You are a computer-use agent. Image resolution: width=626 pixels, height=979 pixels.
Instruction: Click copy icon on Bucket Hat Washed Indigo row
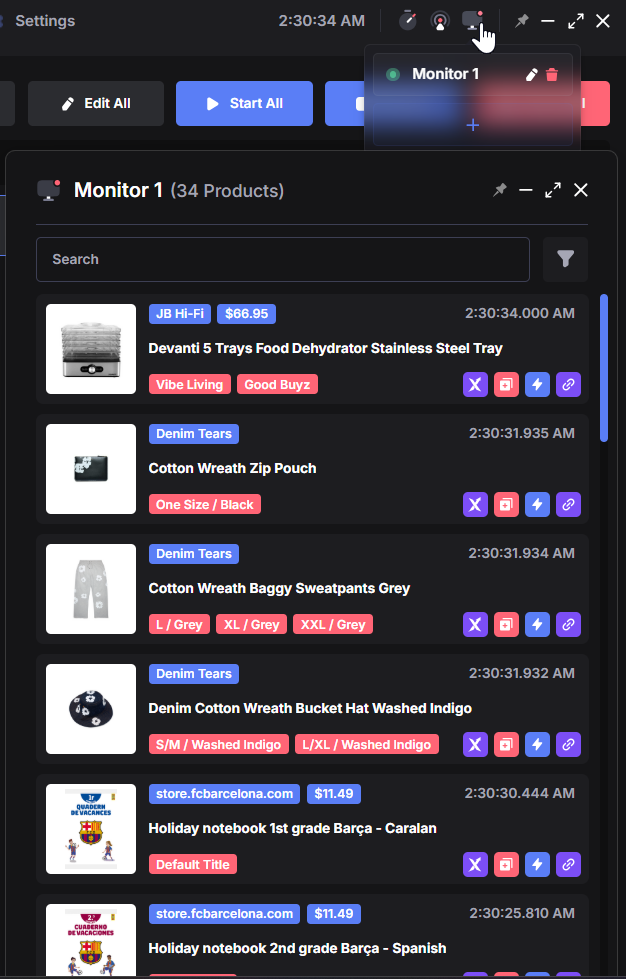pos(506,744)
